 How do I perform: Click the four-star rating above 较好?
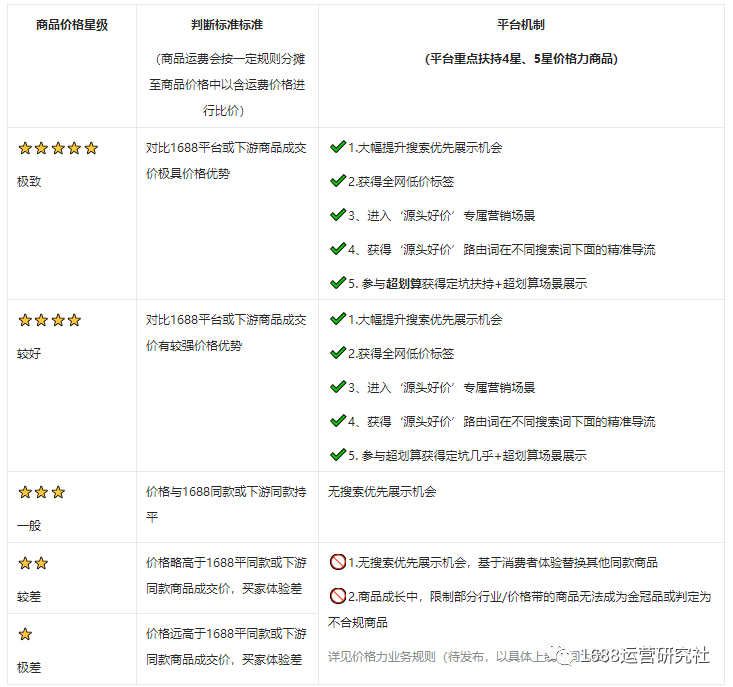[x=49, y=320]
